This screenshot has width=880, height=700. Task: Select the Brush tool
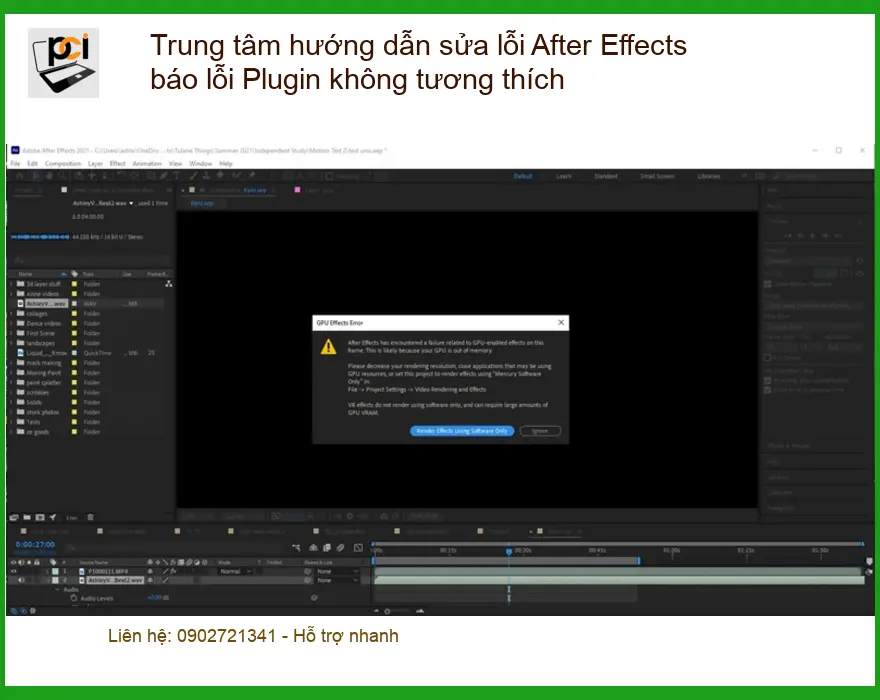point(192,176)
